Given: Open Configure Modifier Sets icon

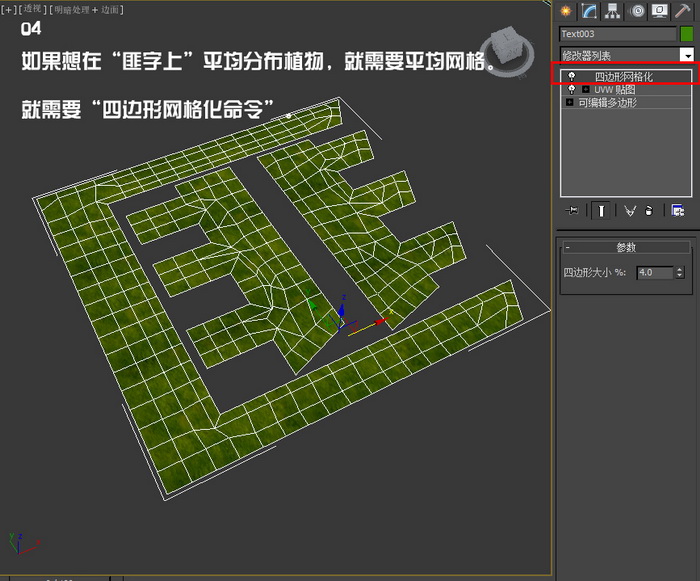Looking at the screenshot, I should [x=678, y=210].
